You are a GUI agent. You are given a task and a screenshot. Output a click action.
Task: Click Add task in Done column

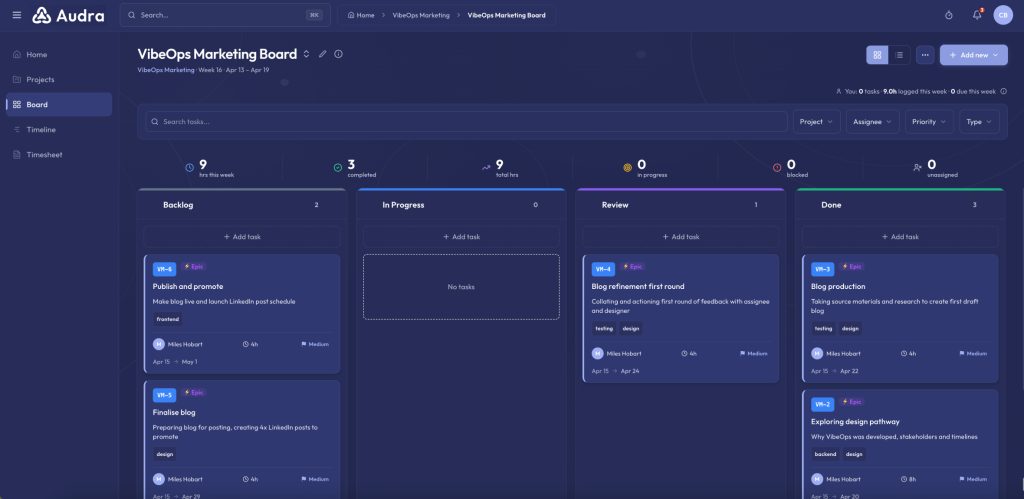pyautogui.click(x=900, y=236)
